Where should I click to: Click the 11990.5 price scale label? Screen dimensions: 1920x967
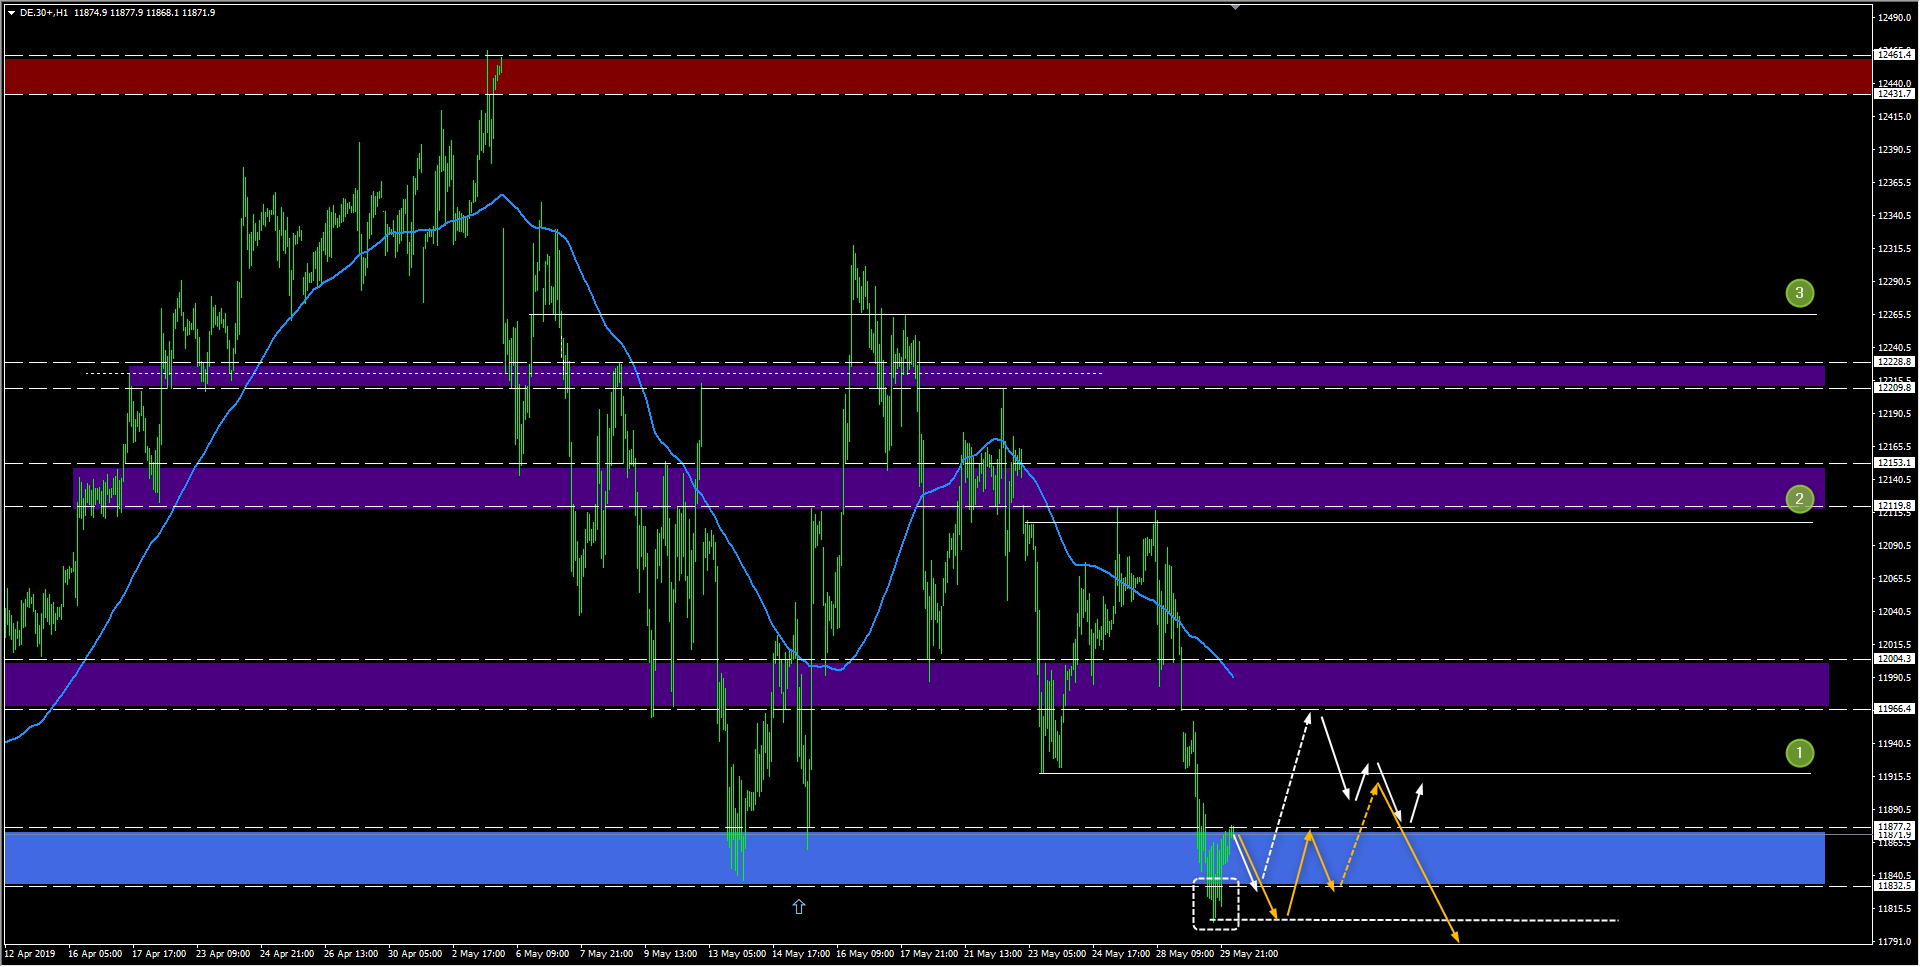1894,678
